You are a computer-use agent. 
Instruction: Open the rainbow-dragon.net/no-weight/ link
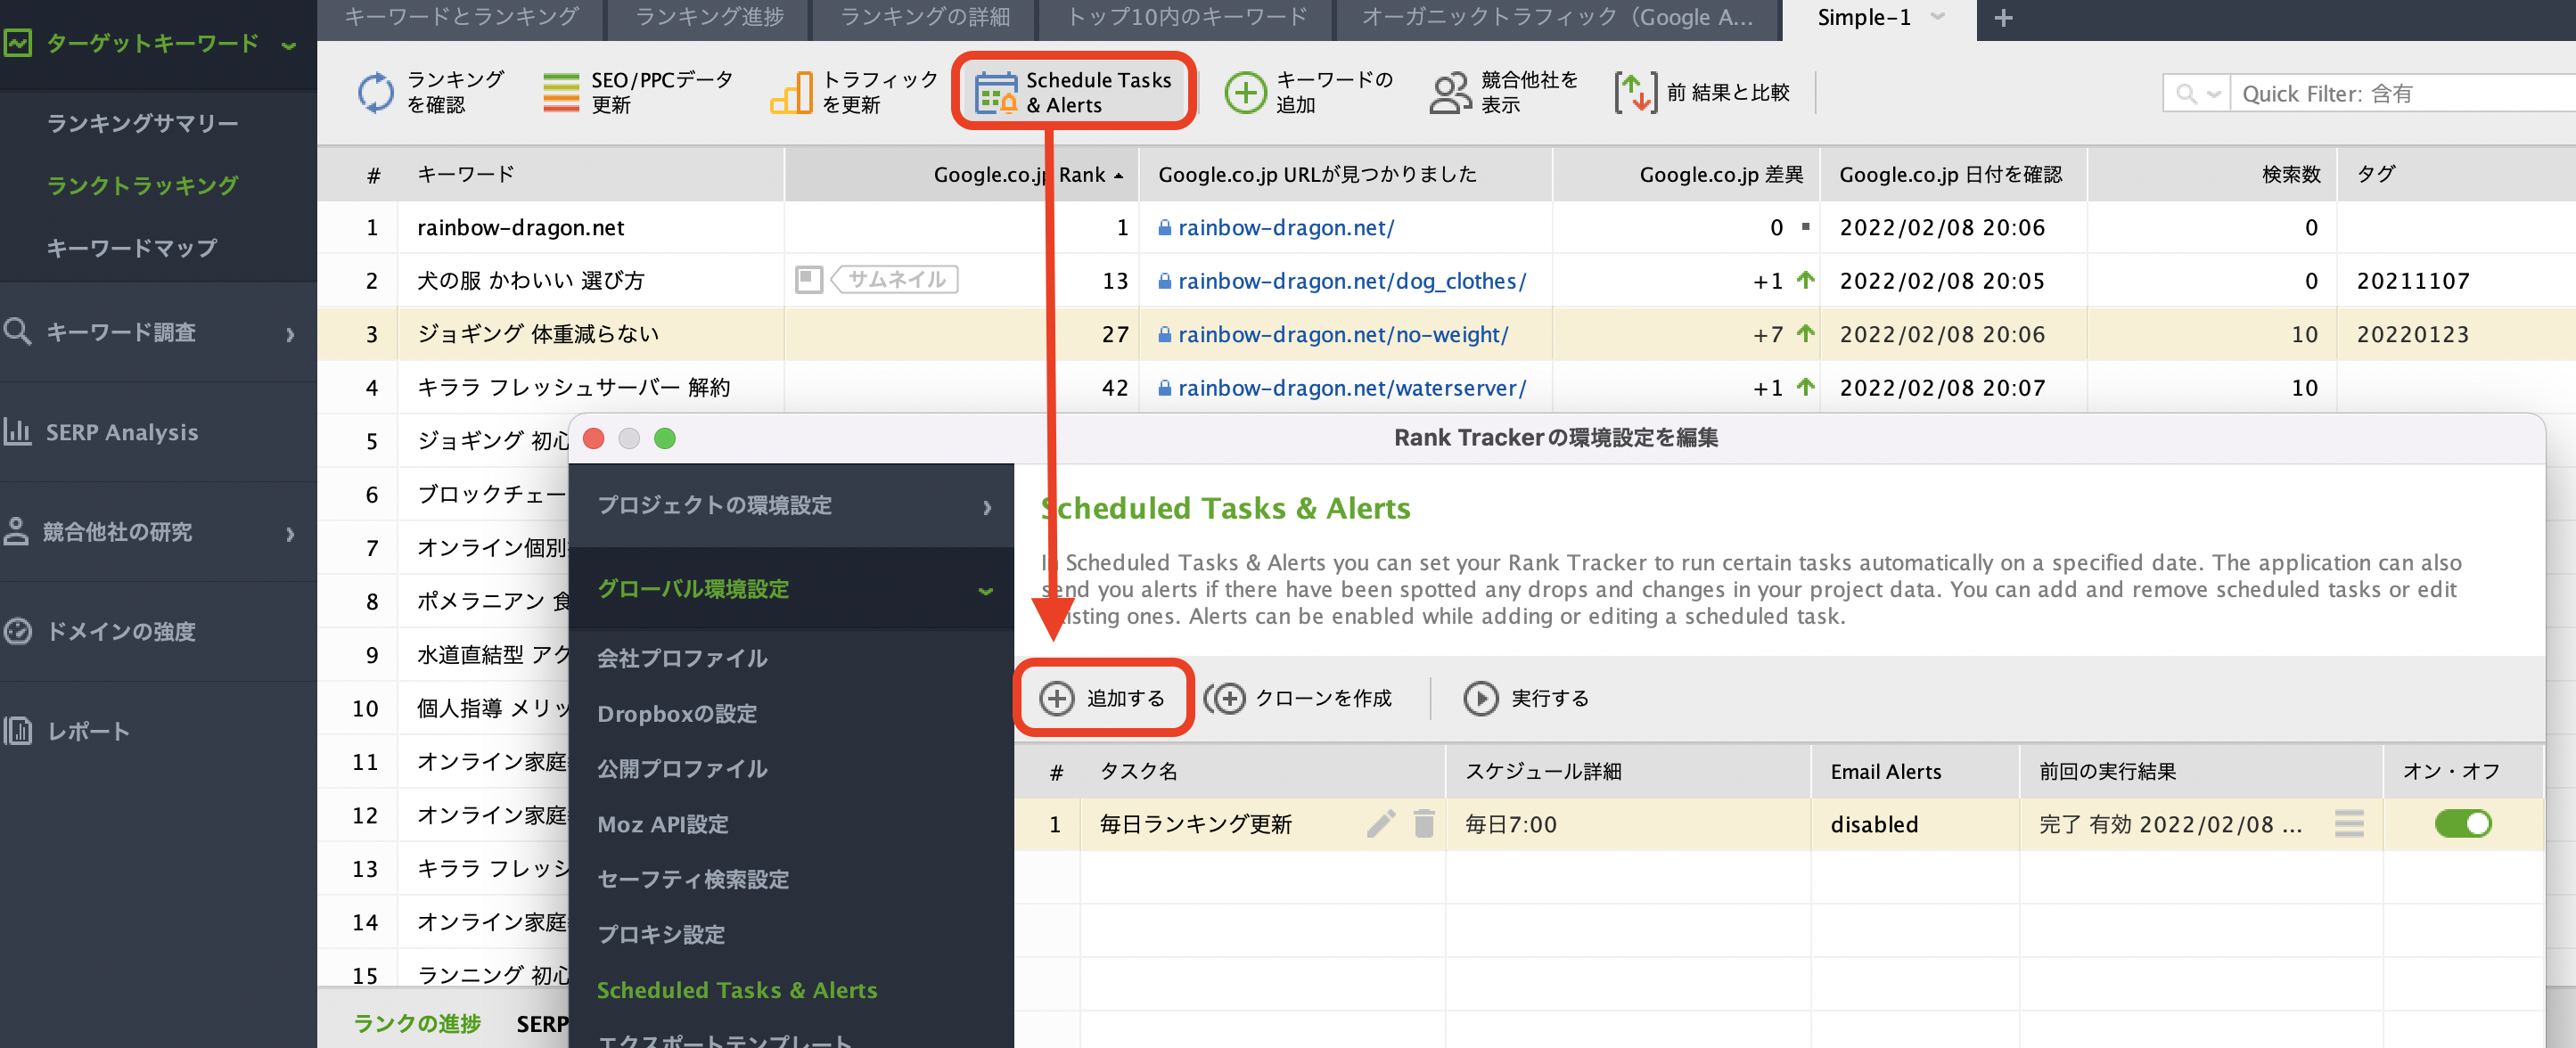tap(1343, 335)
